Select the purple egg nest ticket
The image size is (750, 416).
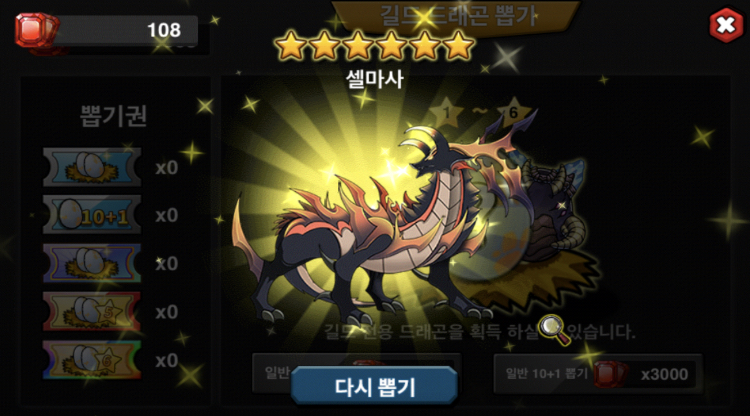pos(92,263)
